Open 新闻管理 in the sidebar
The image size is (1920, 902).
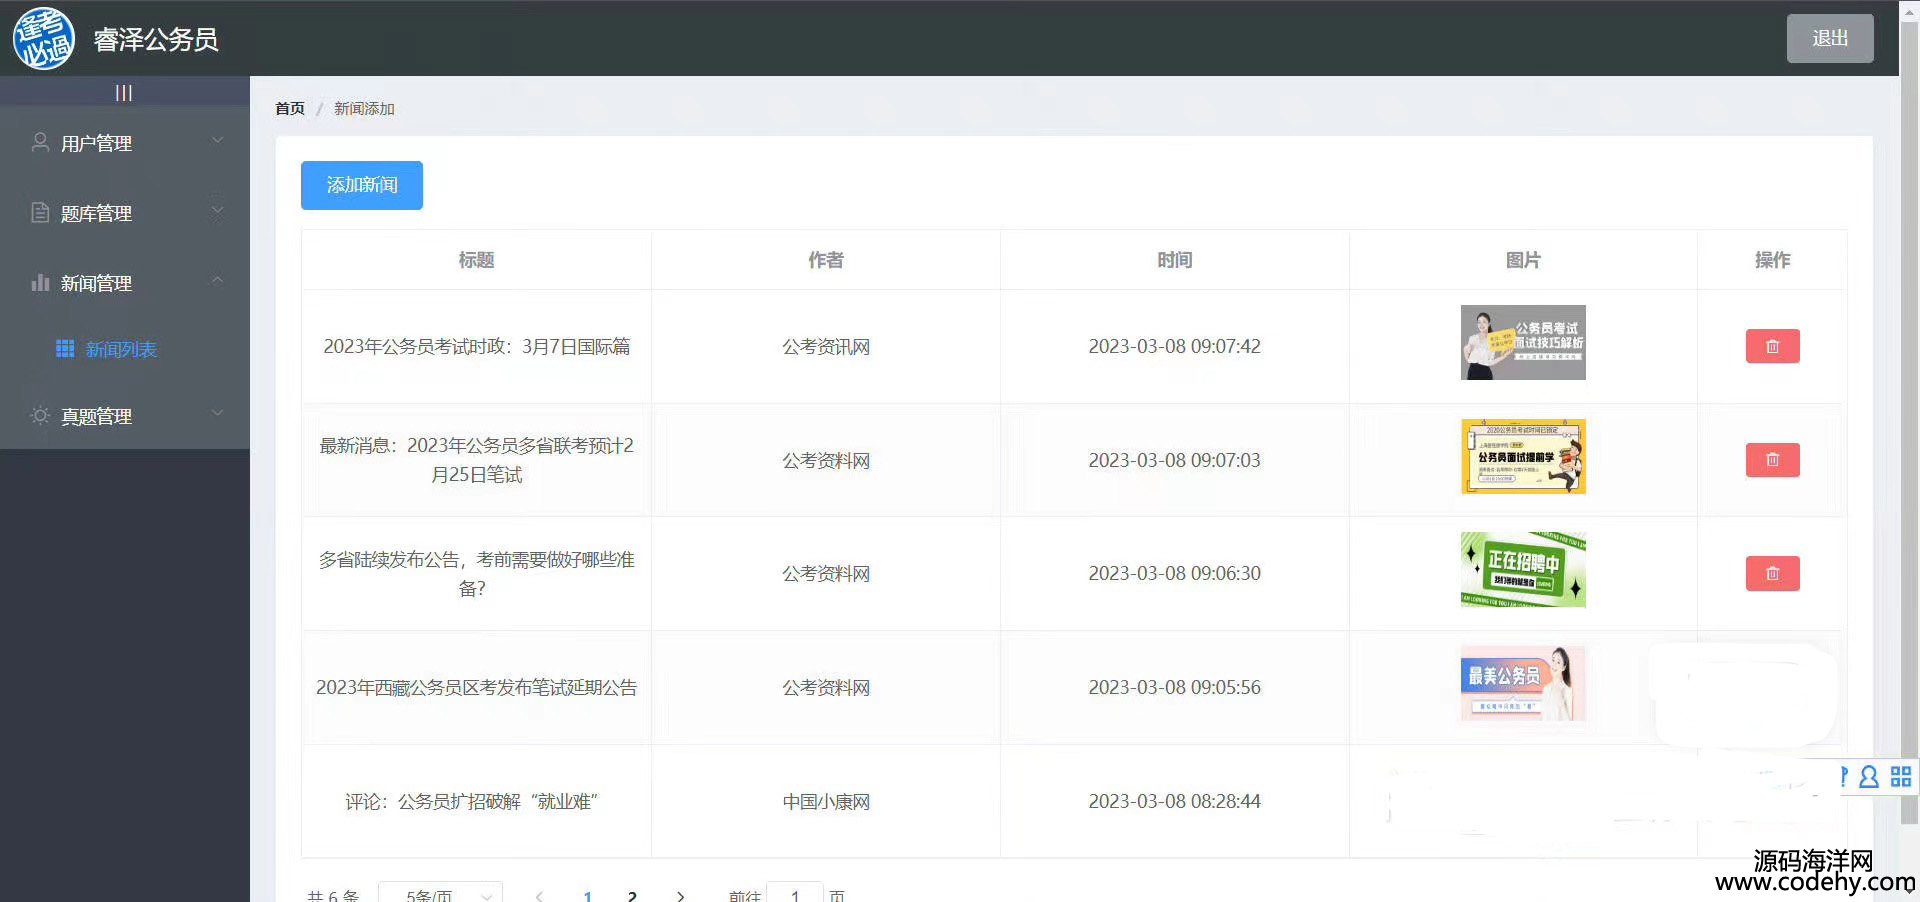pyautogui.click(x=125, y=283)
